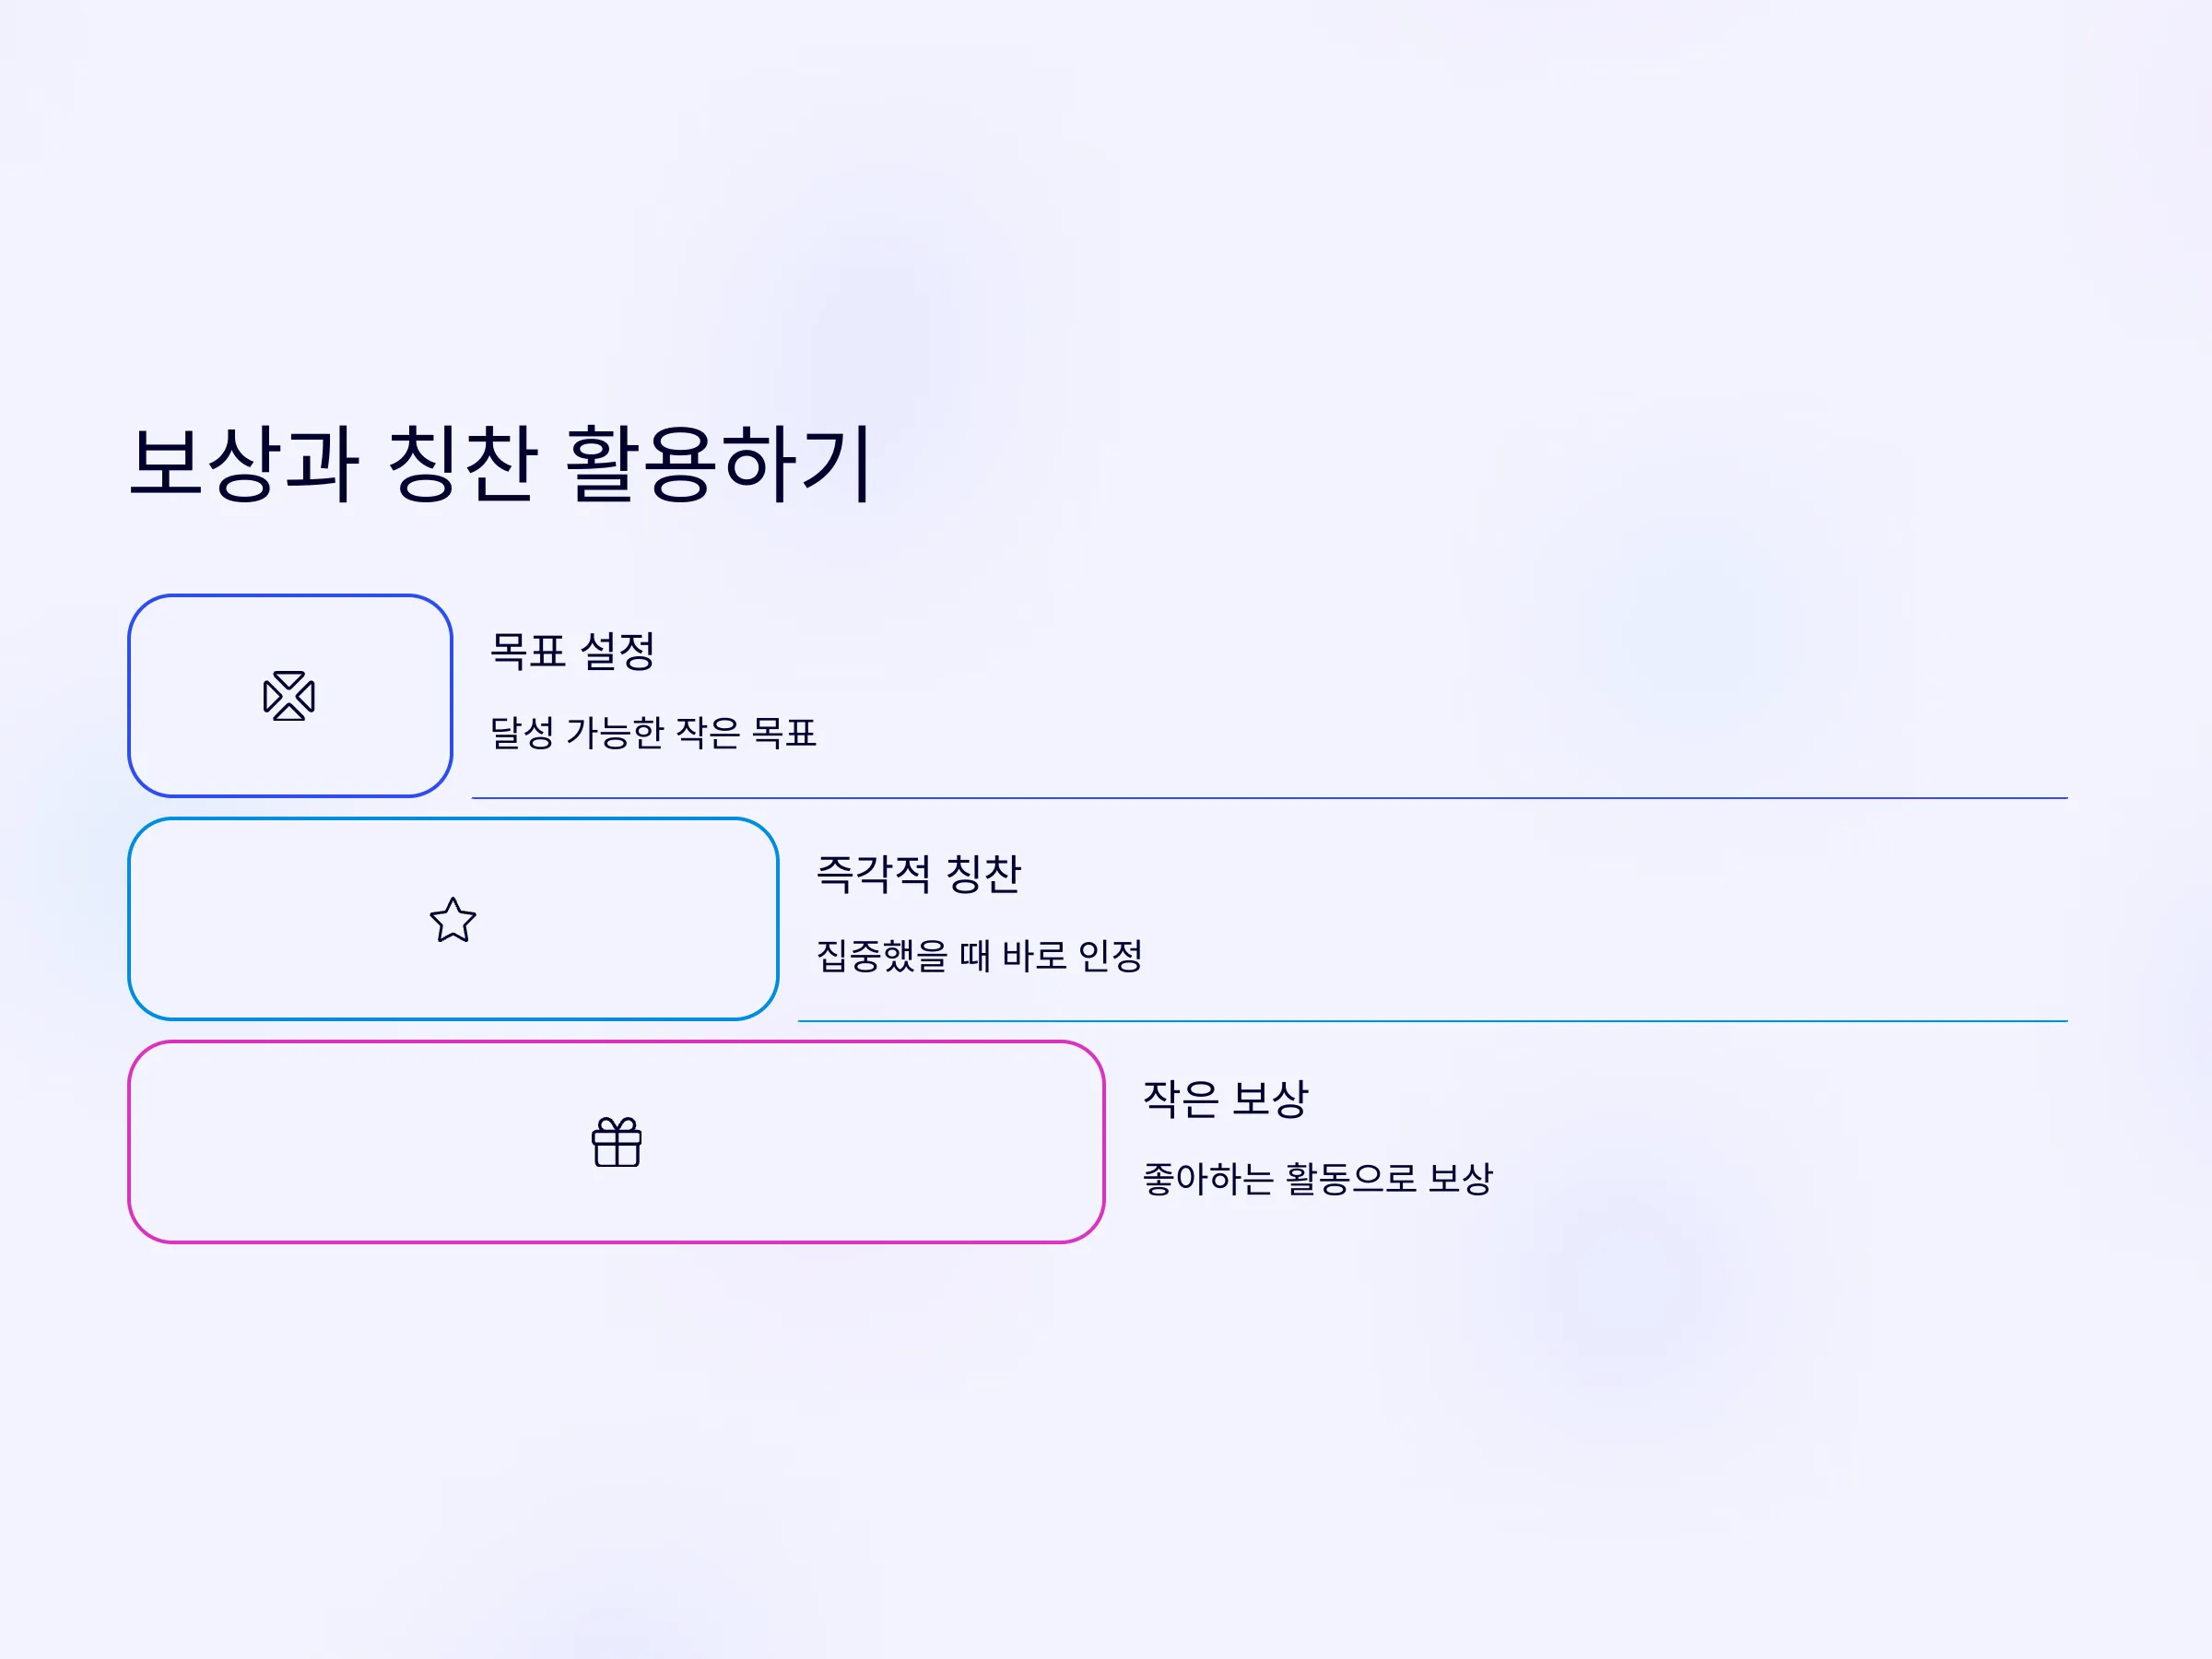Click the 즉각적 칭찬 heading
The width and height of the screenshot is (2212, 1659).
pyautogui.click(x=919, y=874)
